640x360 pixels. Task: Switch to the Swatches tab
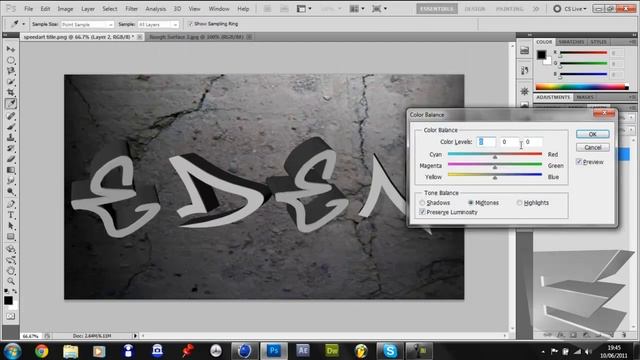[x=571, y=42]
